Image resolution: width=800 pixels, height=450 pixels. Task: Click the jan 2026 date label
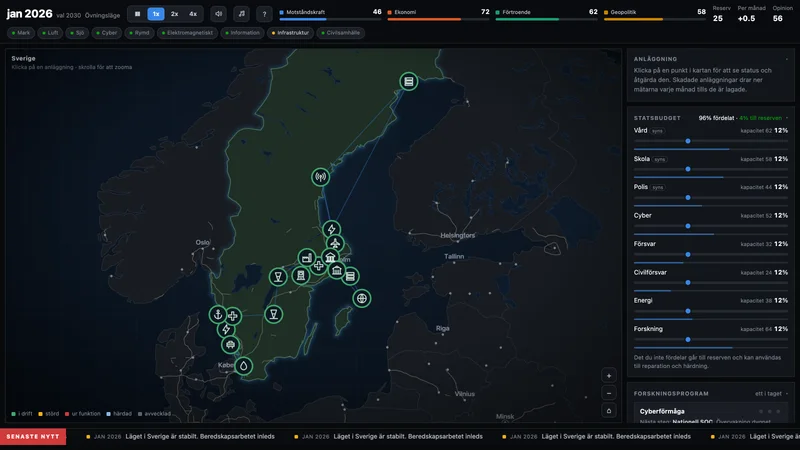click(29, 14)
